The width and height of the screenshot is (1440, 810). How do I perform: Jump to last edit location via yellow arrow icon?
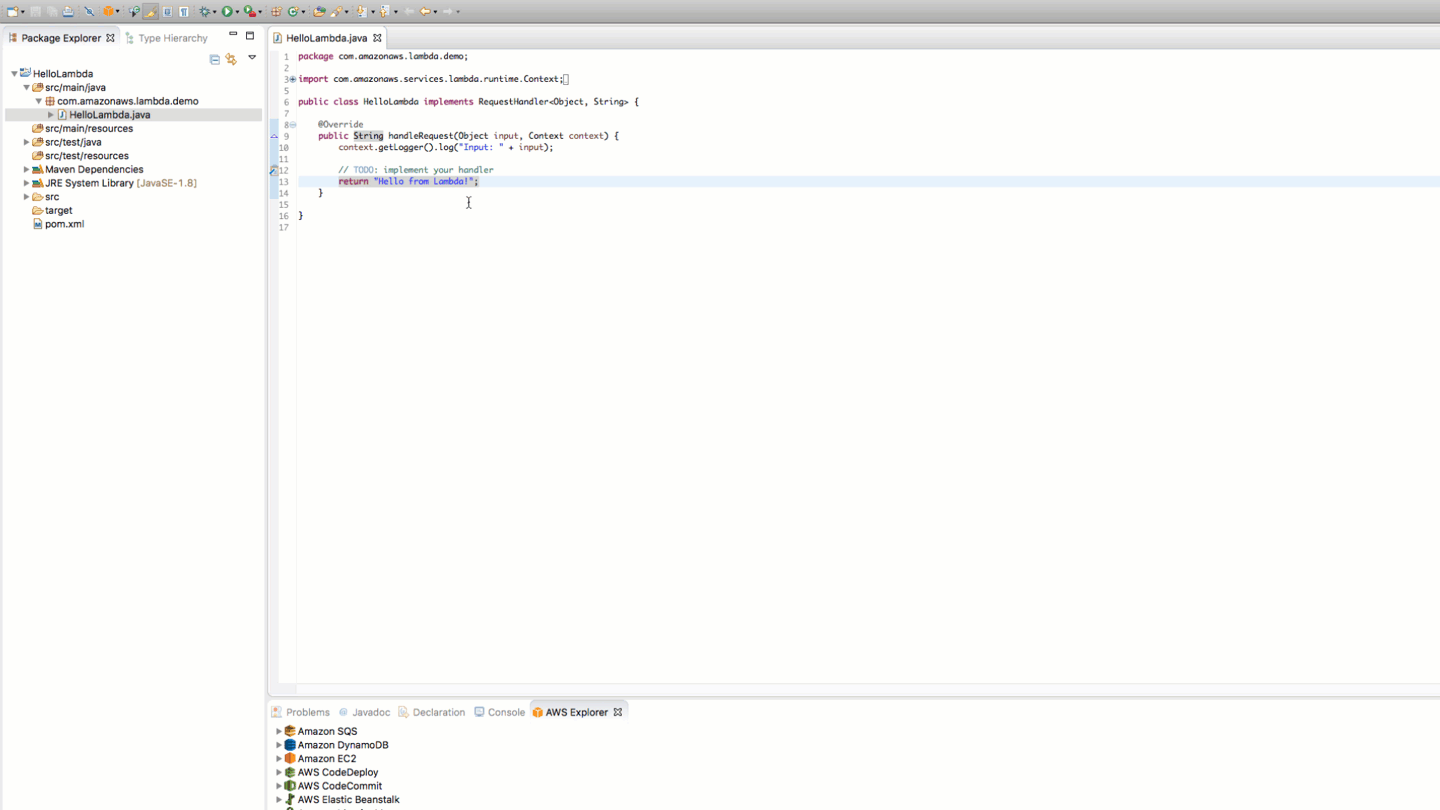coord(424,11)
